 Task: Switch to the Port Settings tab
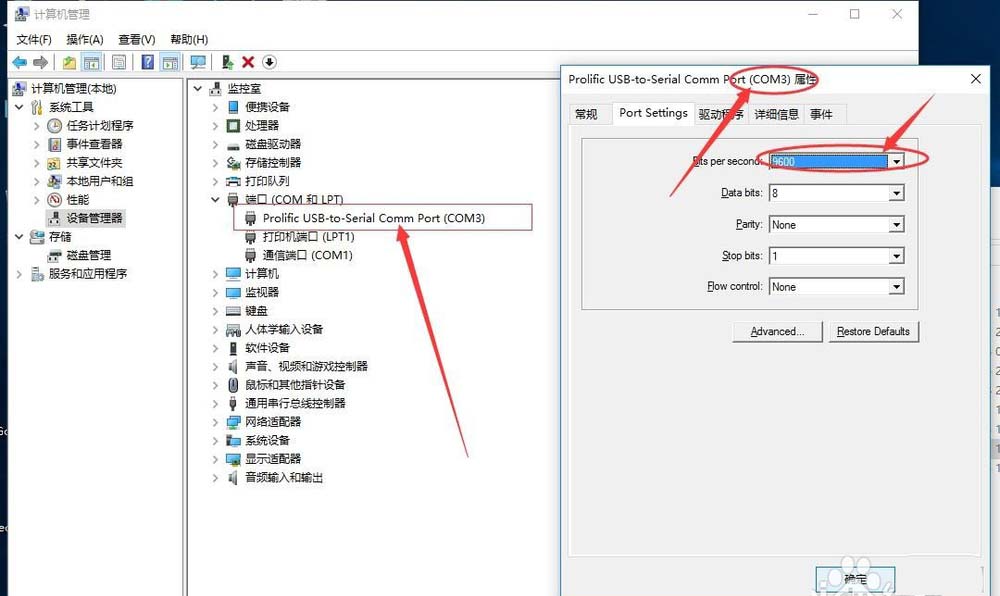coord(653,113)
